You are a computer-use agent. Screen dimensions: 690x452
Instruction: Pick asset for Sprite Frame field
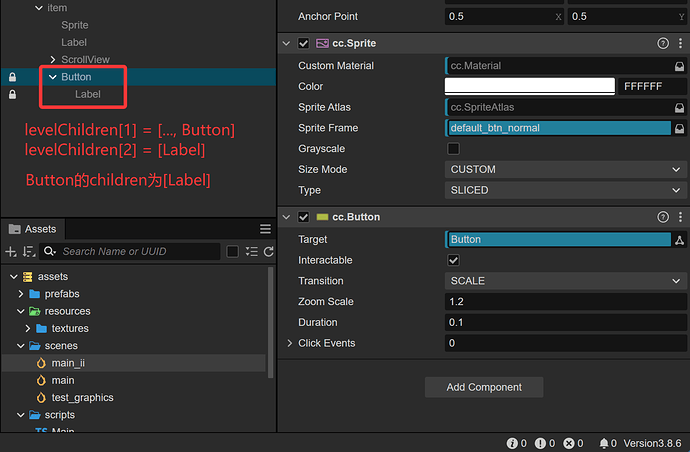click(679, 128)
